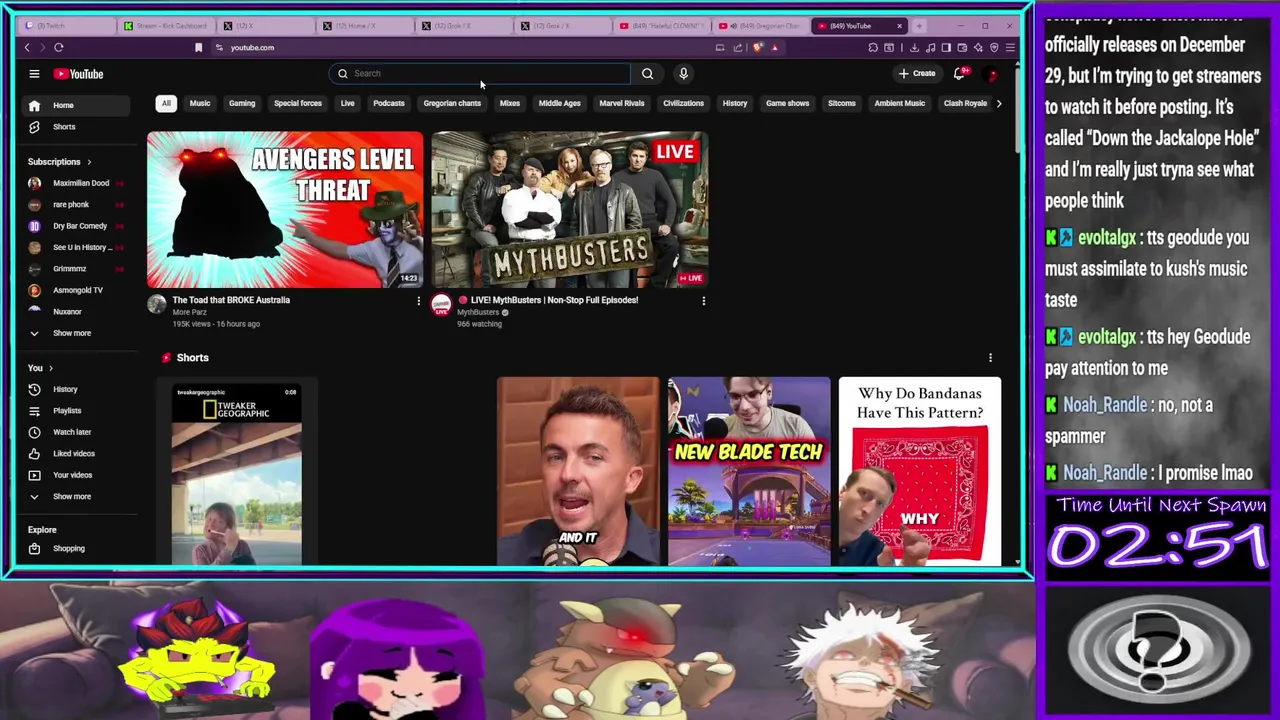Select the All filter chip
Image resolution: width=1280 pixels, height=720 pixels.
tap(166, 103)
